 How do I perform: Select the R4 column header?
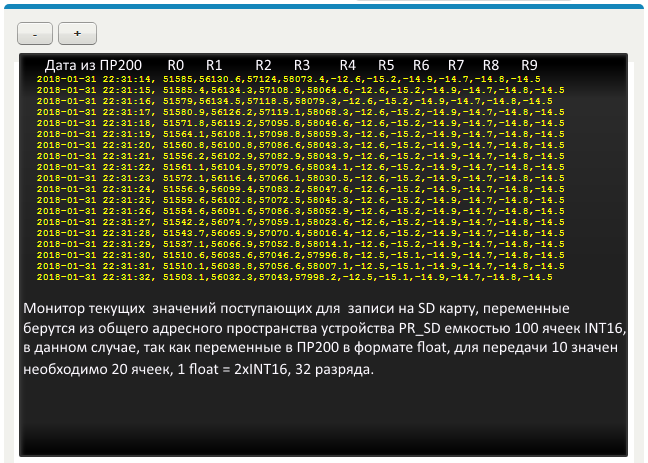pyautogui.click(x=348, y=65)
